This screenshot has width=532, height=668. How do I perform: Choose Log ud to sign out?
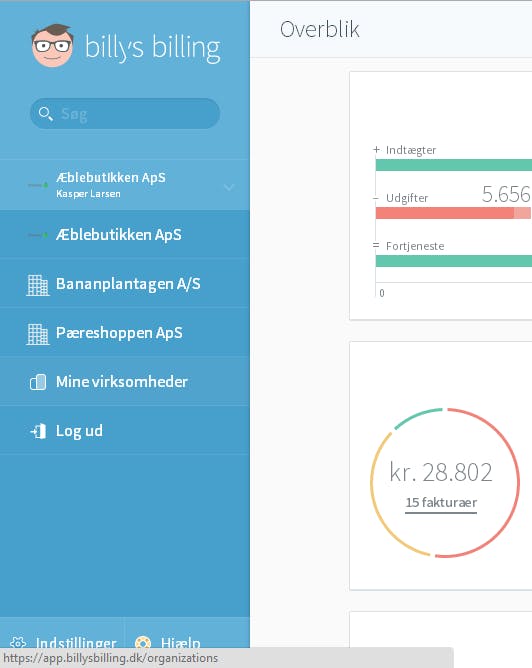[125, 431]
